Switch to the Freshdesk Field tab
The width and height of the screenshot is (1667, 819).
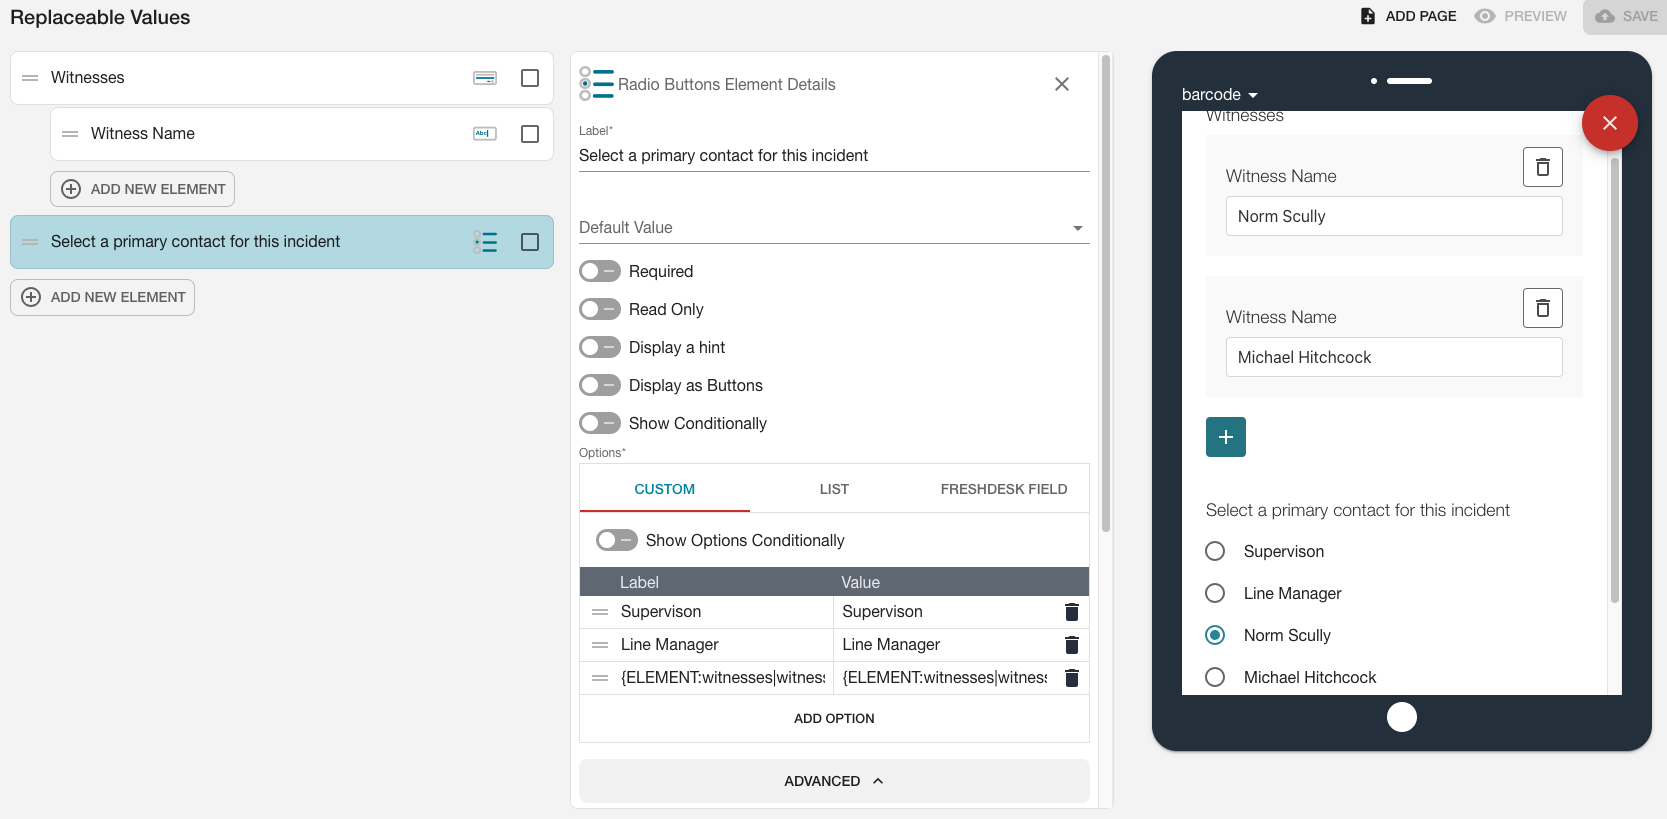[1004, 489]
